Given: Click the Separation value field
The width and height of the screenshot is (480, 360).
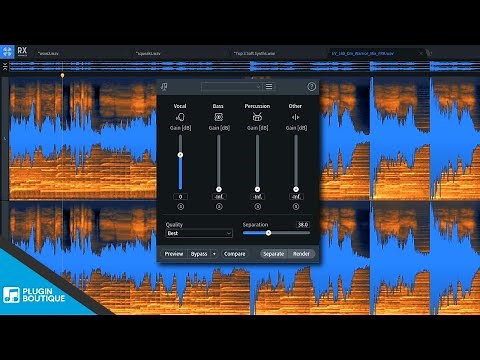Looking at the screenshot, I should click(303, 225).
